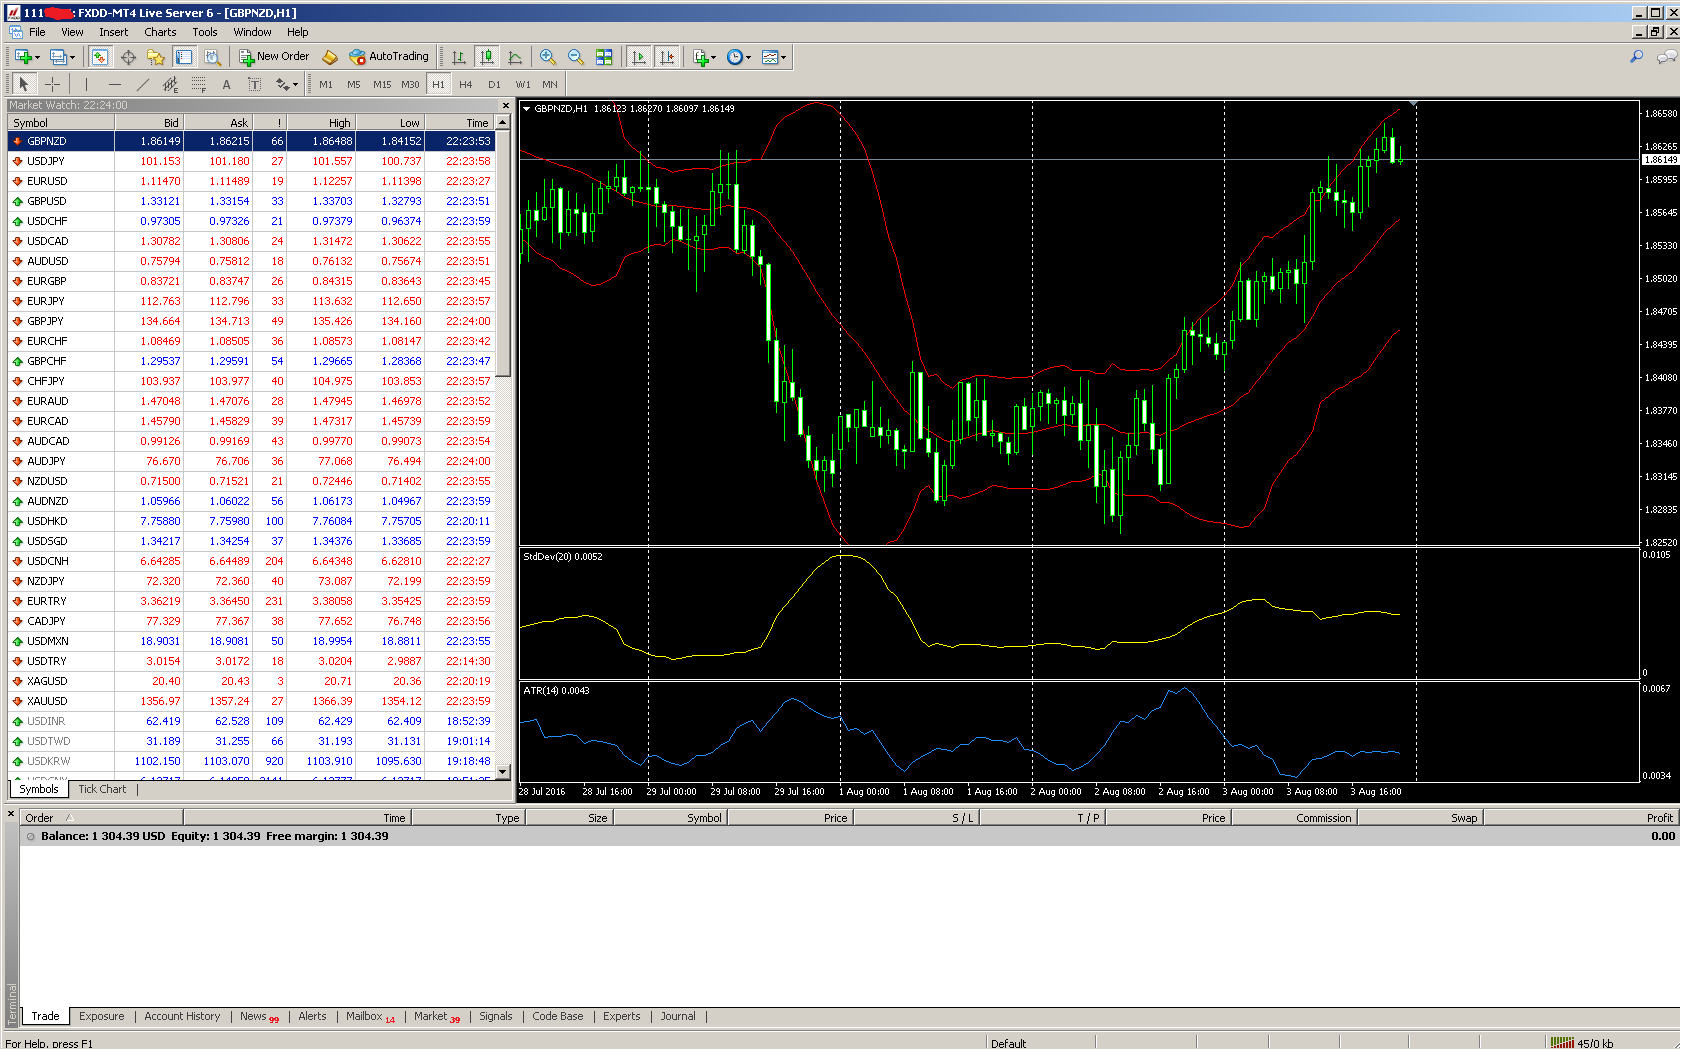
Task: Open the Journal tab
Action: (x=677, y=1016)
